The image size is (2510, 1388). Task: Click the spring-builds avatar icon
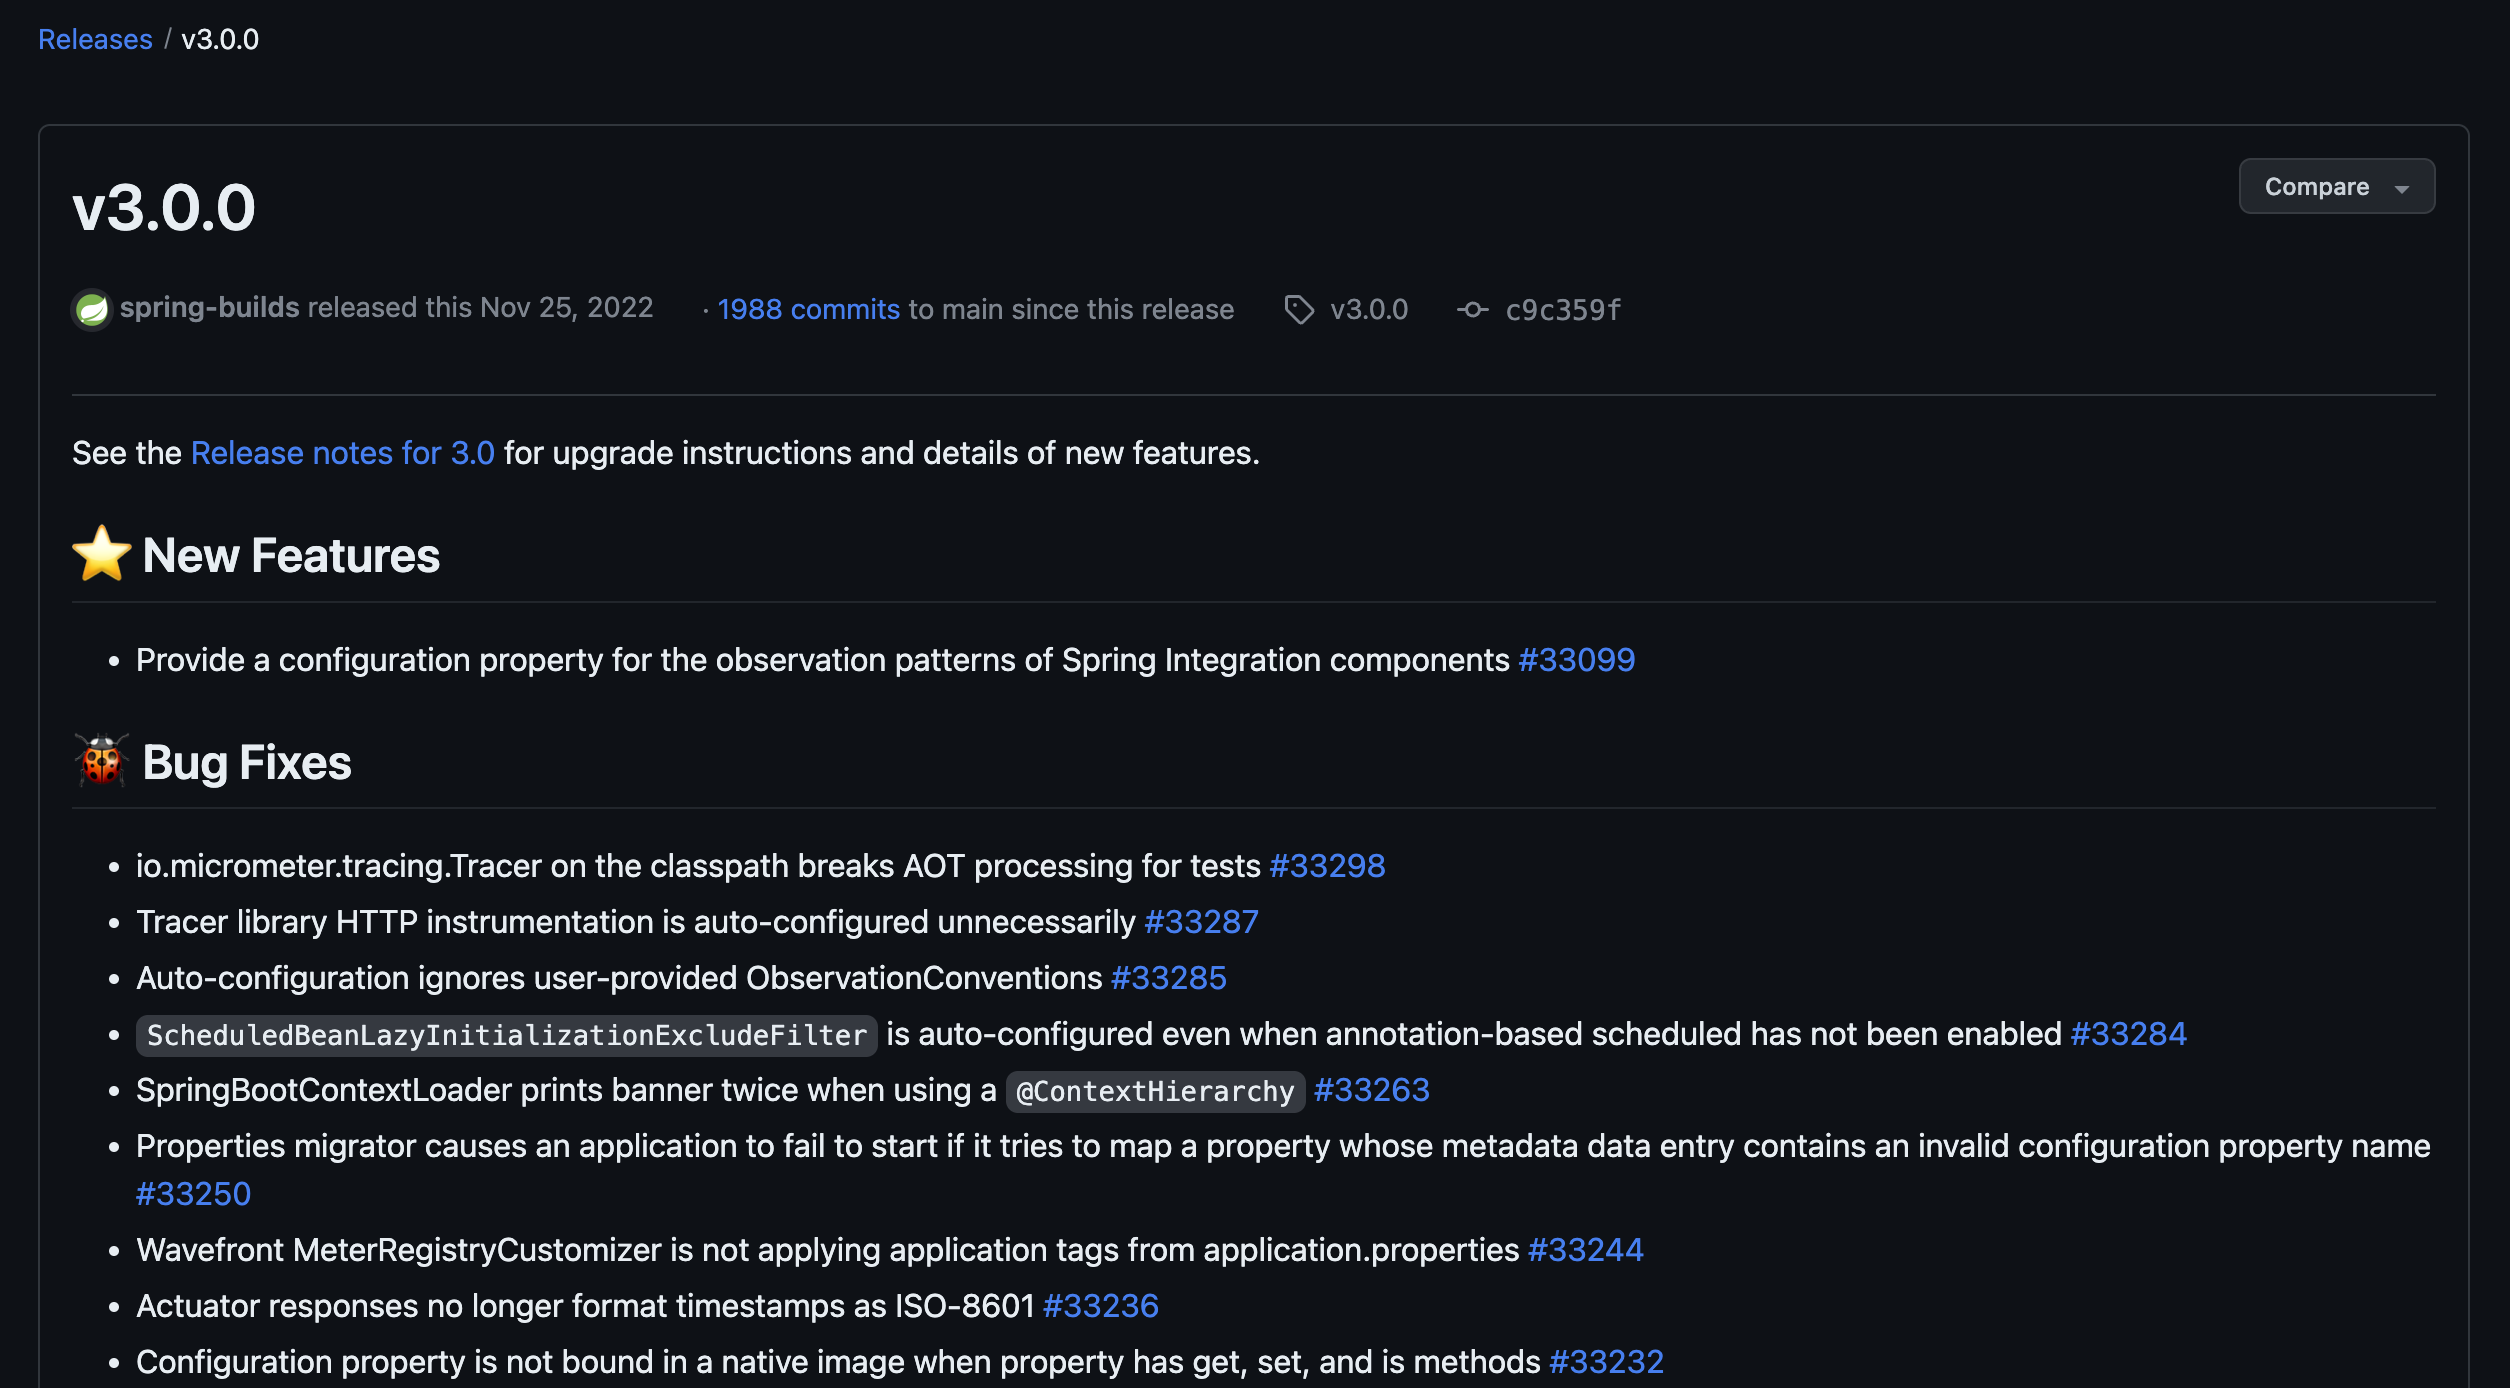(92, 309)
